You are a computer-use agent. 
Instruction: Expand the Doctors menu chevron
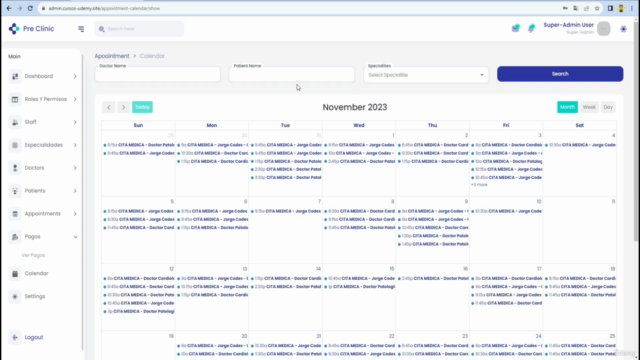point(75,168)
